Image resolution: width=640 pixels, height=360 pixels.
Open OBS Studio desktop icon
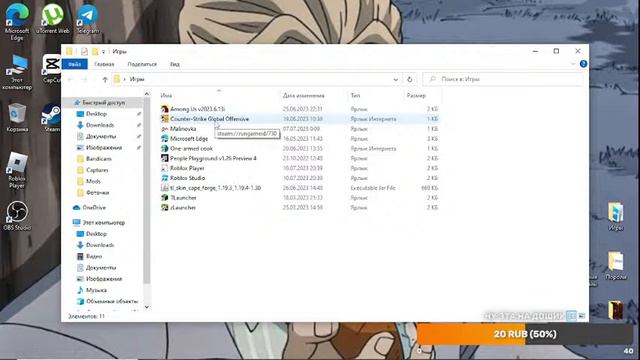(17, 216)
